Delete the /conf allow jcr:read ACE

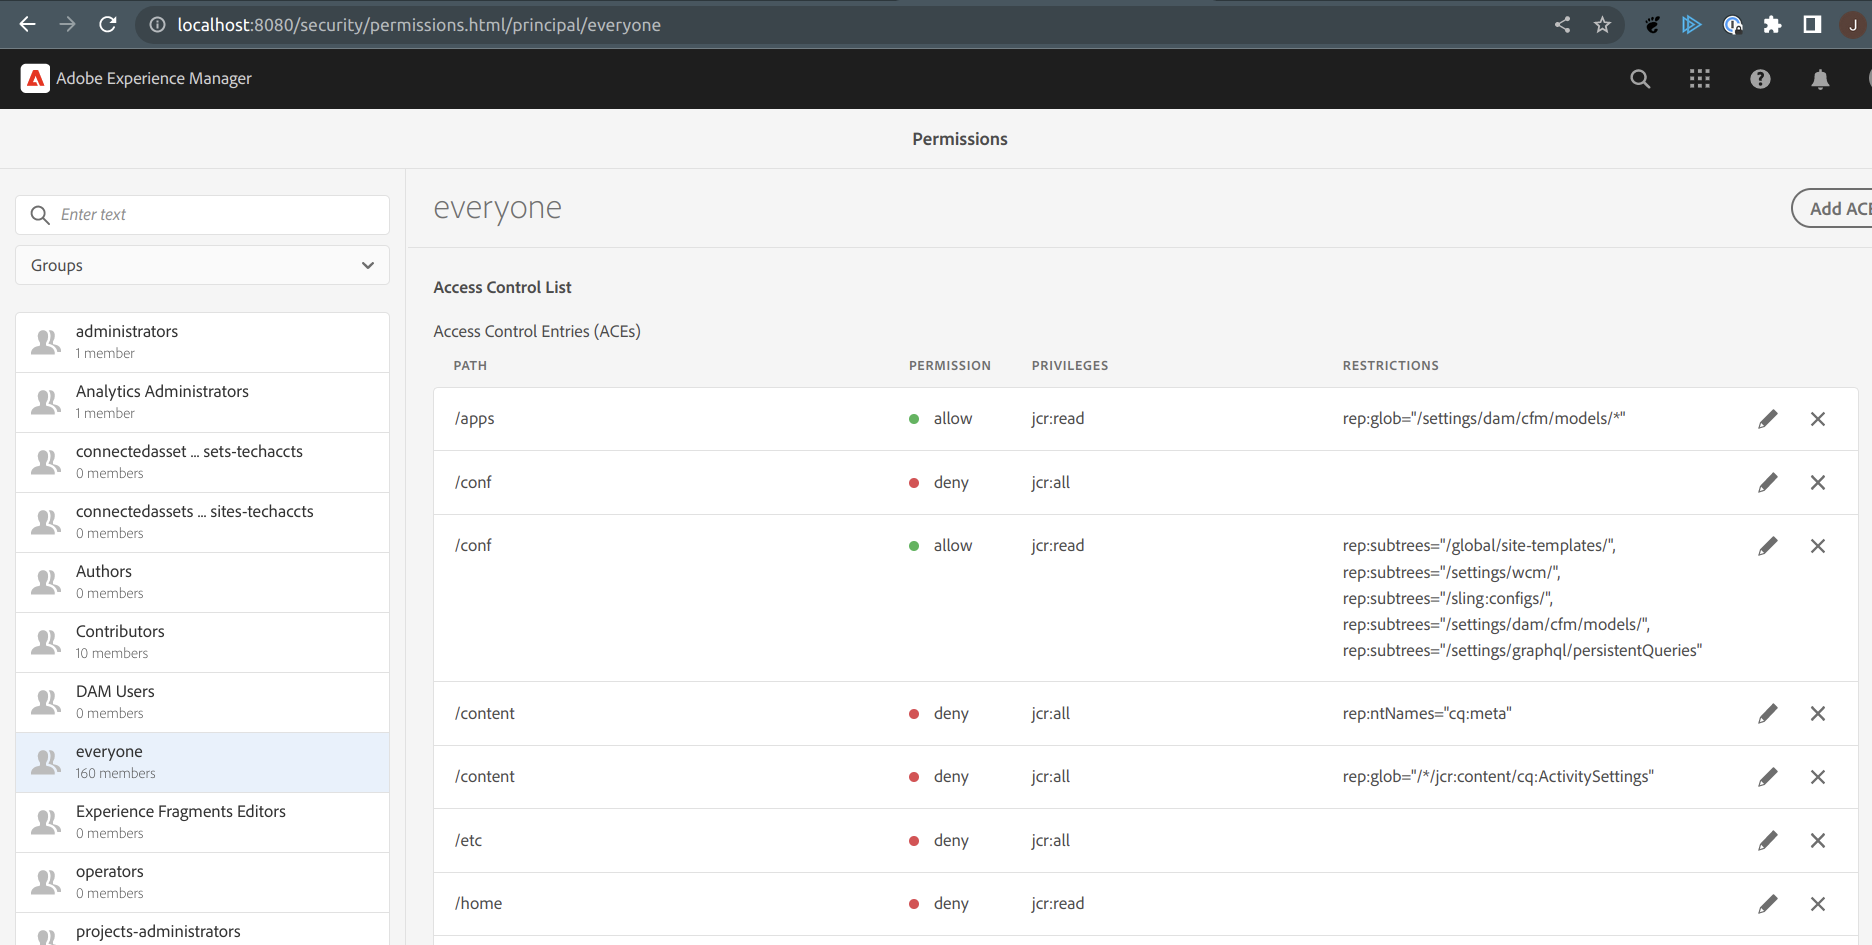pos(1818,546)
